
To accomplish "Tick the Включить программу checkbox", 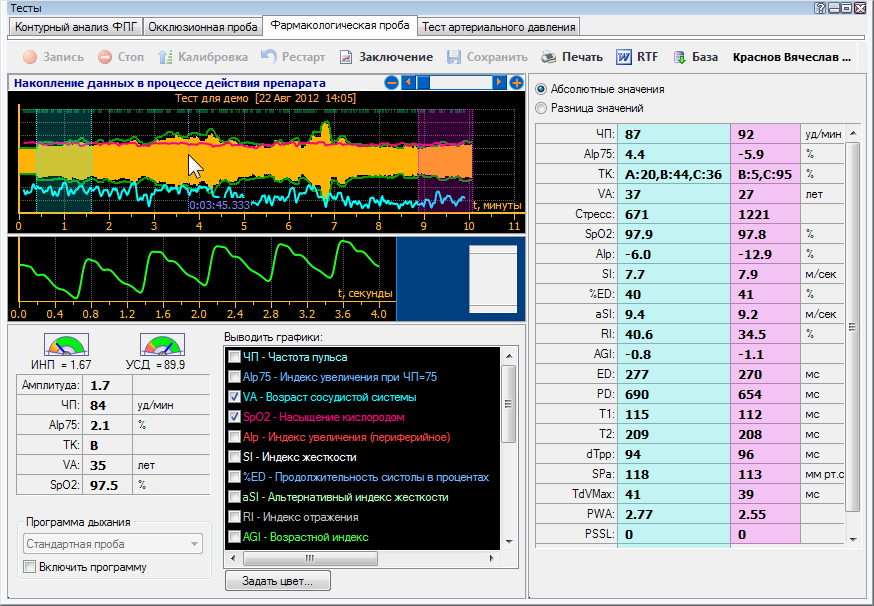I will click(x=30, y=567).
